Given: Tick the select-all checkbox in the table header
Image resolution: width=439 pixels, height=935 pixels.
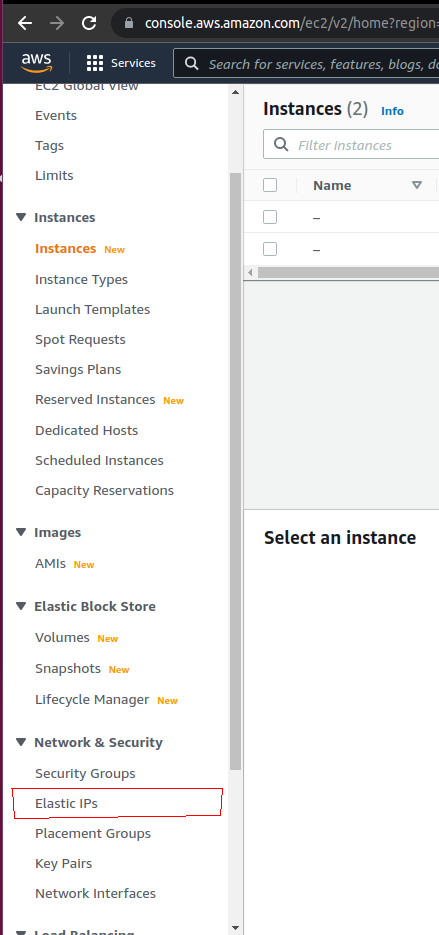Looking at the screenshot, I should (270, 185).
